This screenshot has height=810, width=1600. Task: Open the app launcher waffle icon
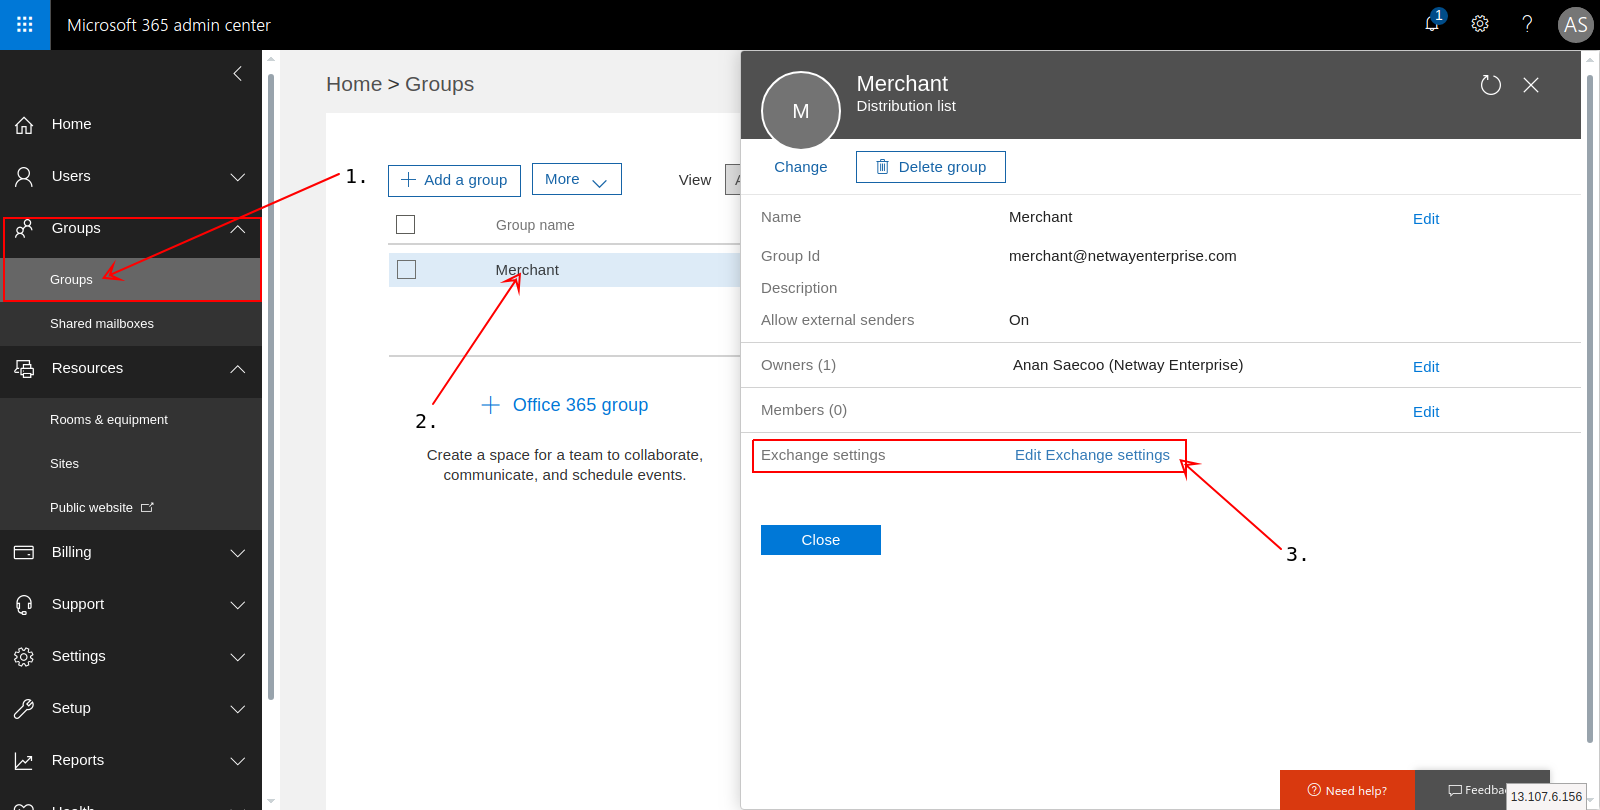(x=25, y=25)
